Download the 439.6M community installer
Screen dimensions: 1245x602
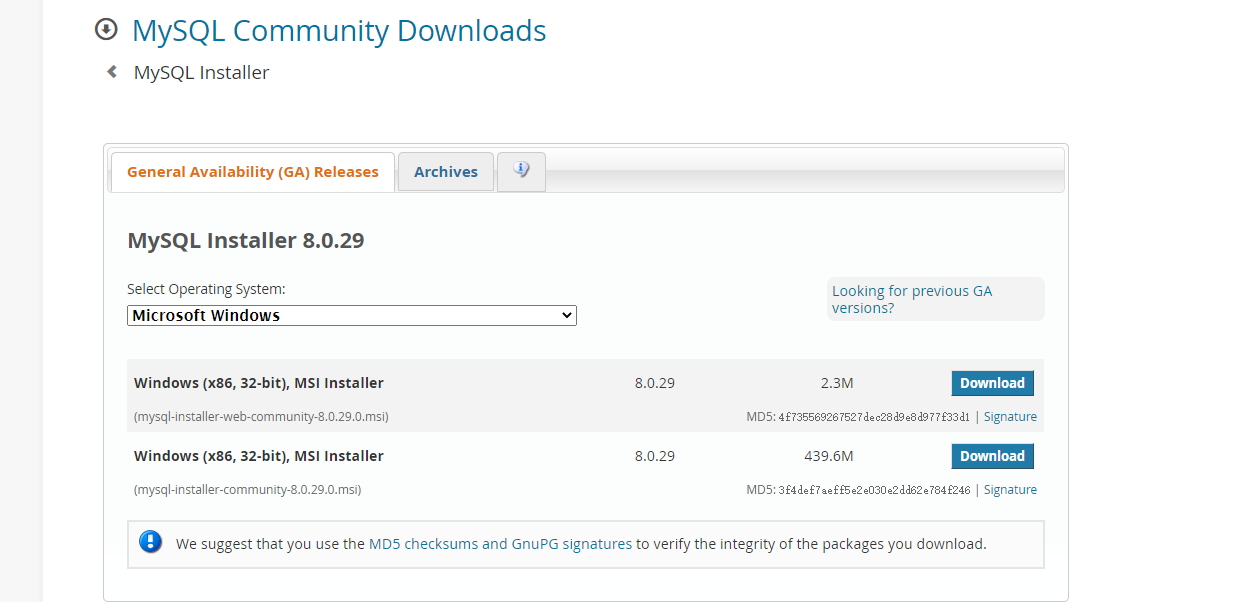(x=992, y=456)
